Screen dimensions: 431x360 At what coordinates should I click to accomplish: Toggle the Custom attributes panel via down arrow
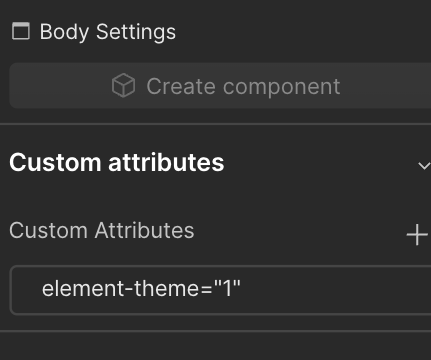pos(424,165)
